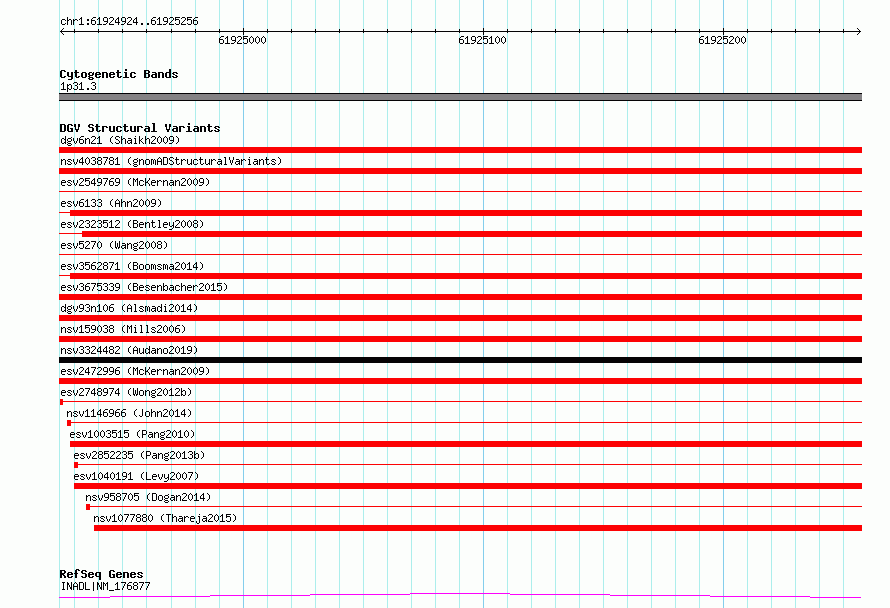Open variant esv3562871 (Boomsma2014)
Screen dimensions: 890x608
coord(132,266)
